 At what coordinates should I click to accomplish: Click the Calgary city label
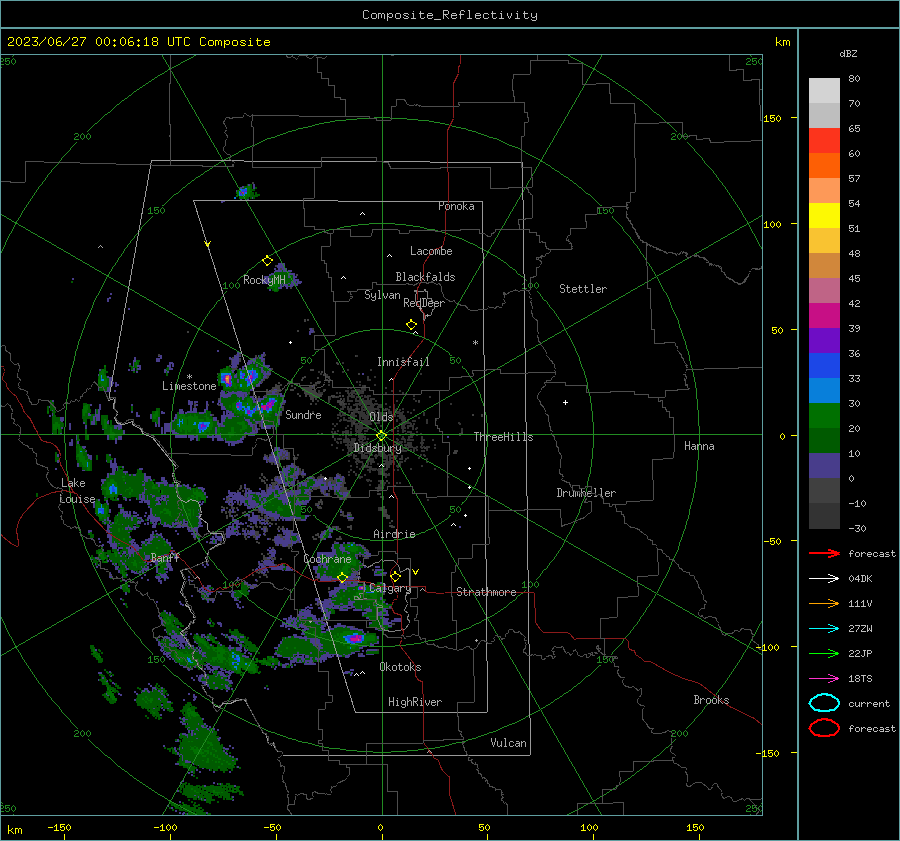(390, 588)
